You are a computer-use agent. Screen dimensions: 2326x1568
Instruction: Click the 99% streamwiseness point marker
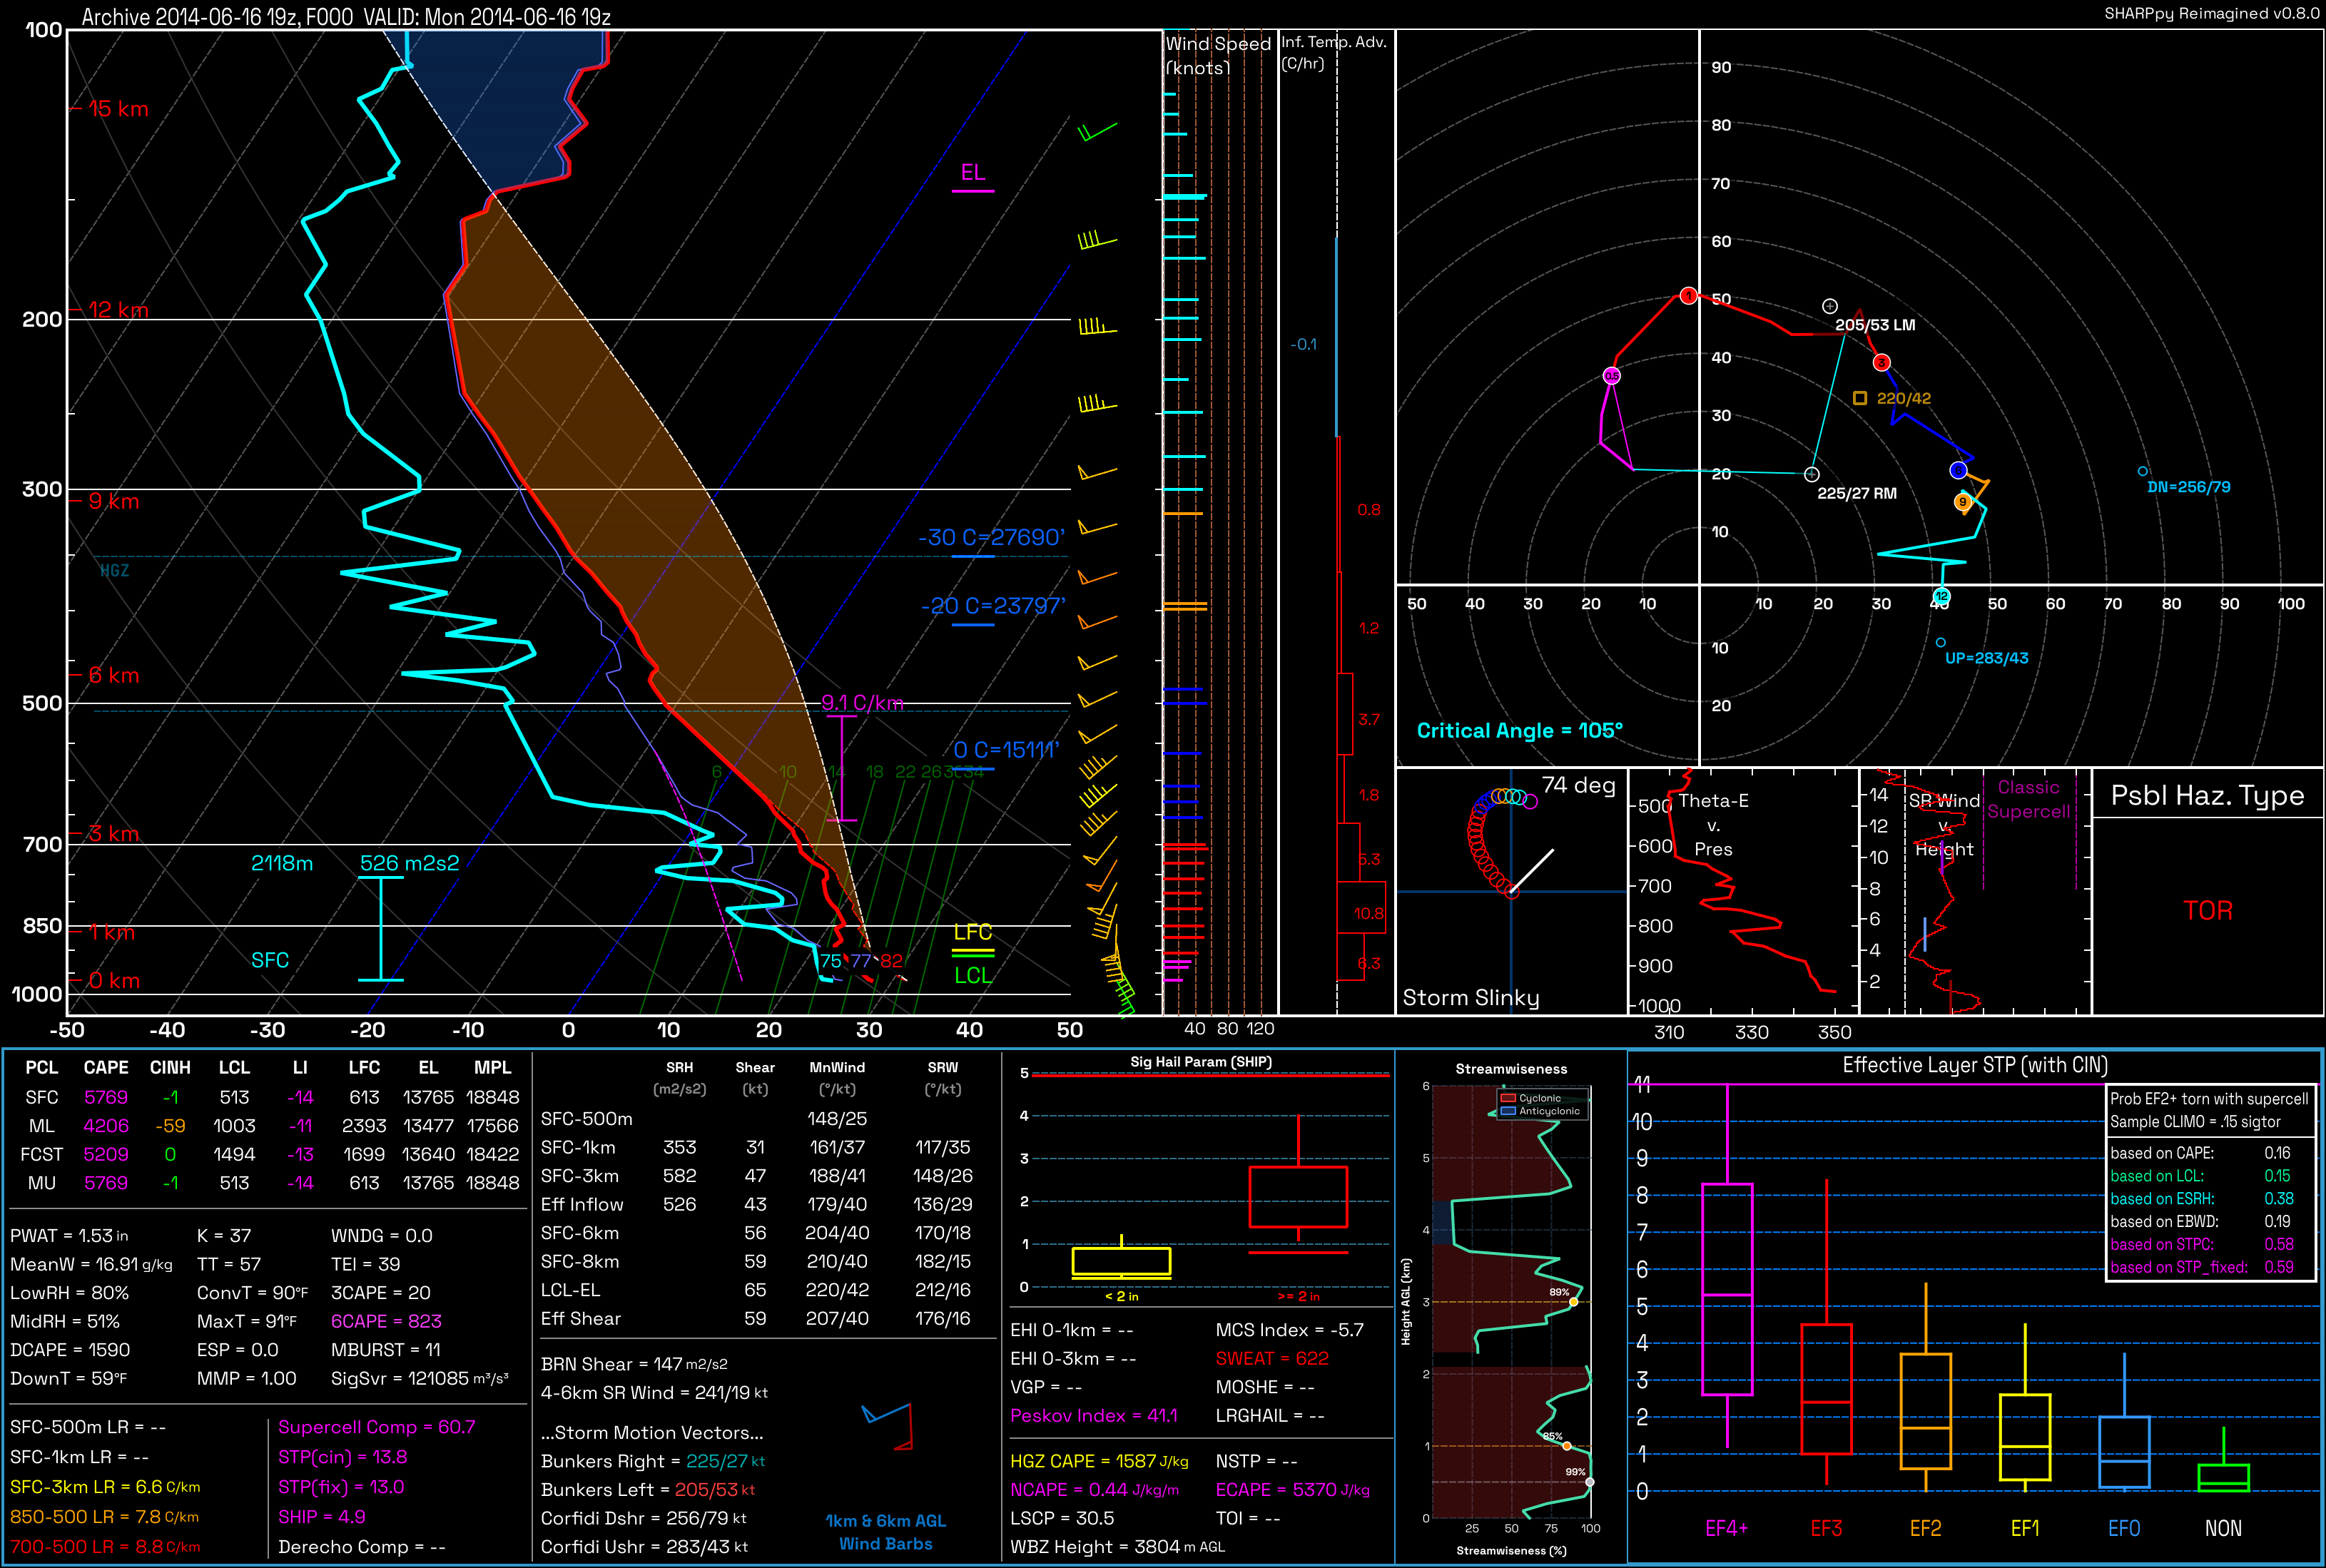click(1589, 1482)
